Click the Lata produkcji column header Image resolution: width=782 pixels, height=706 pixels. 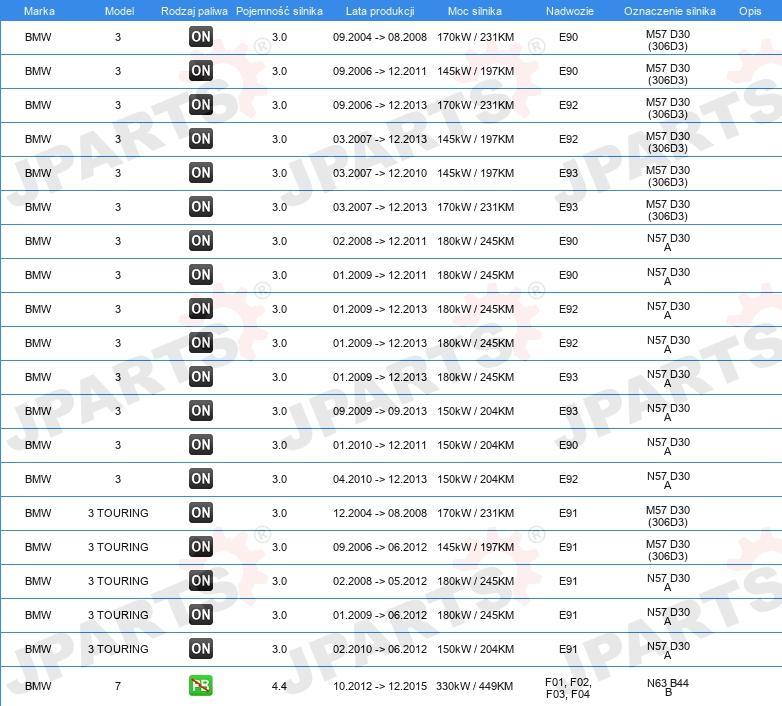point(380,11)
